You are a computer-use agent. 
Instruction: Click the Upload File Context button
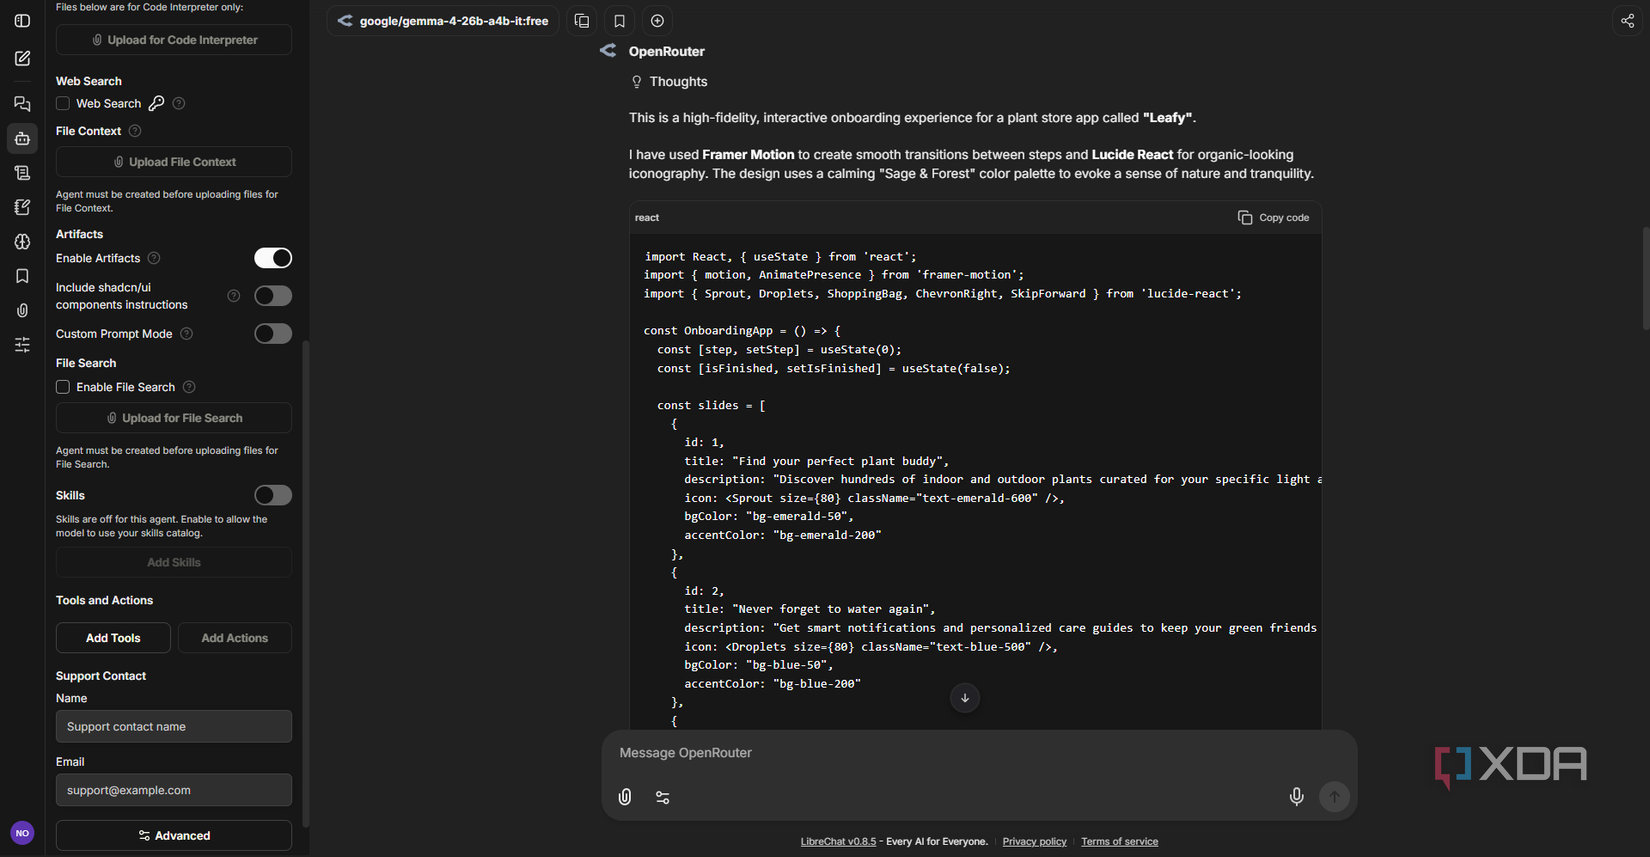(x=174, y=162)
